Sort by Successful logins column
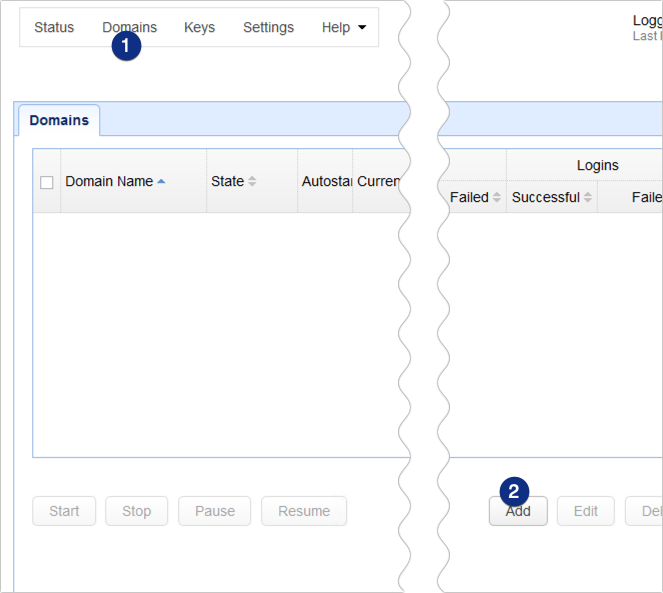The image size is (663, 593). tap(545, 197)
